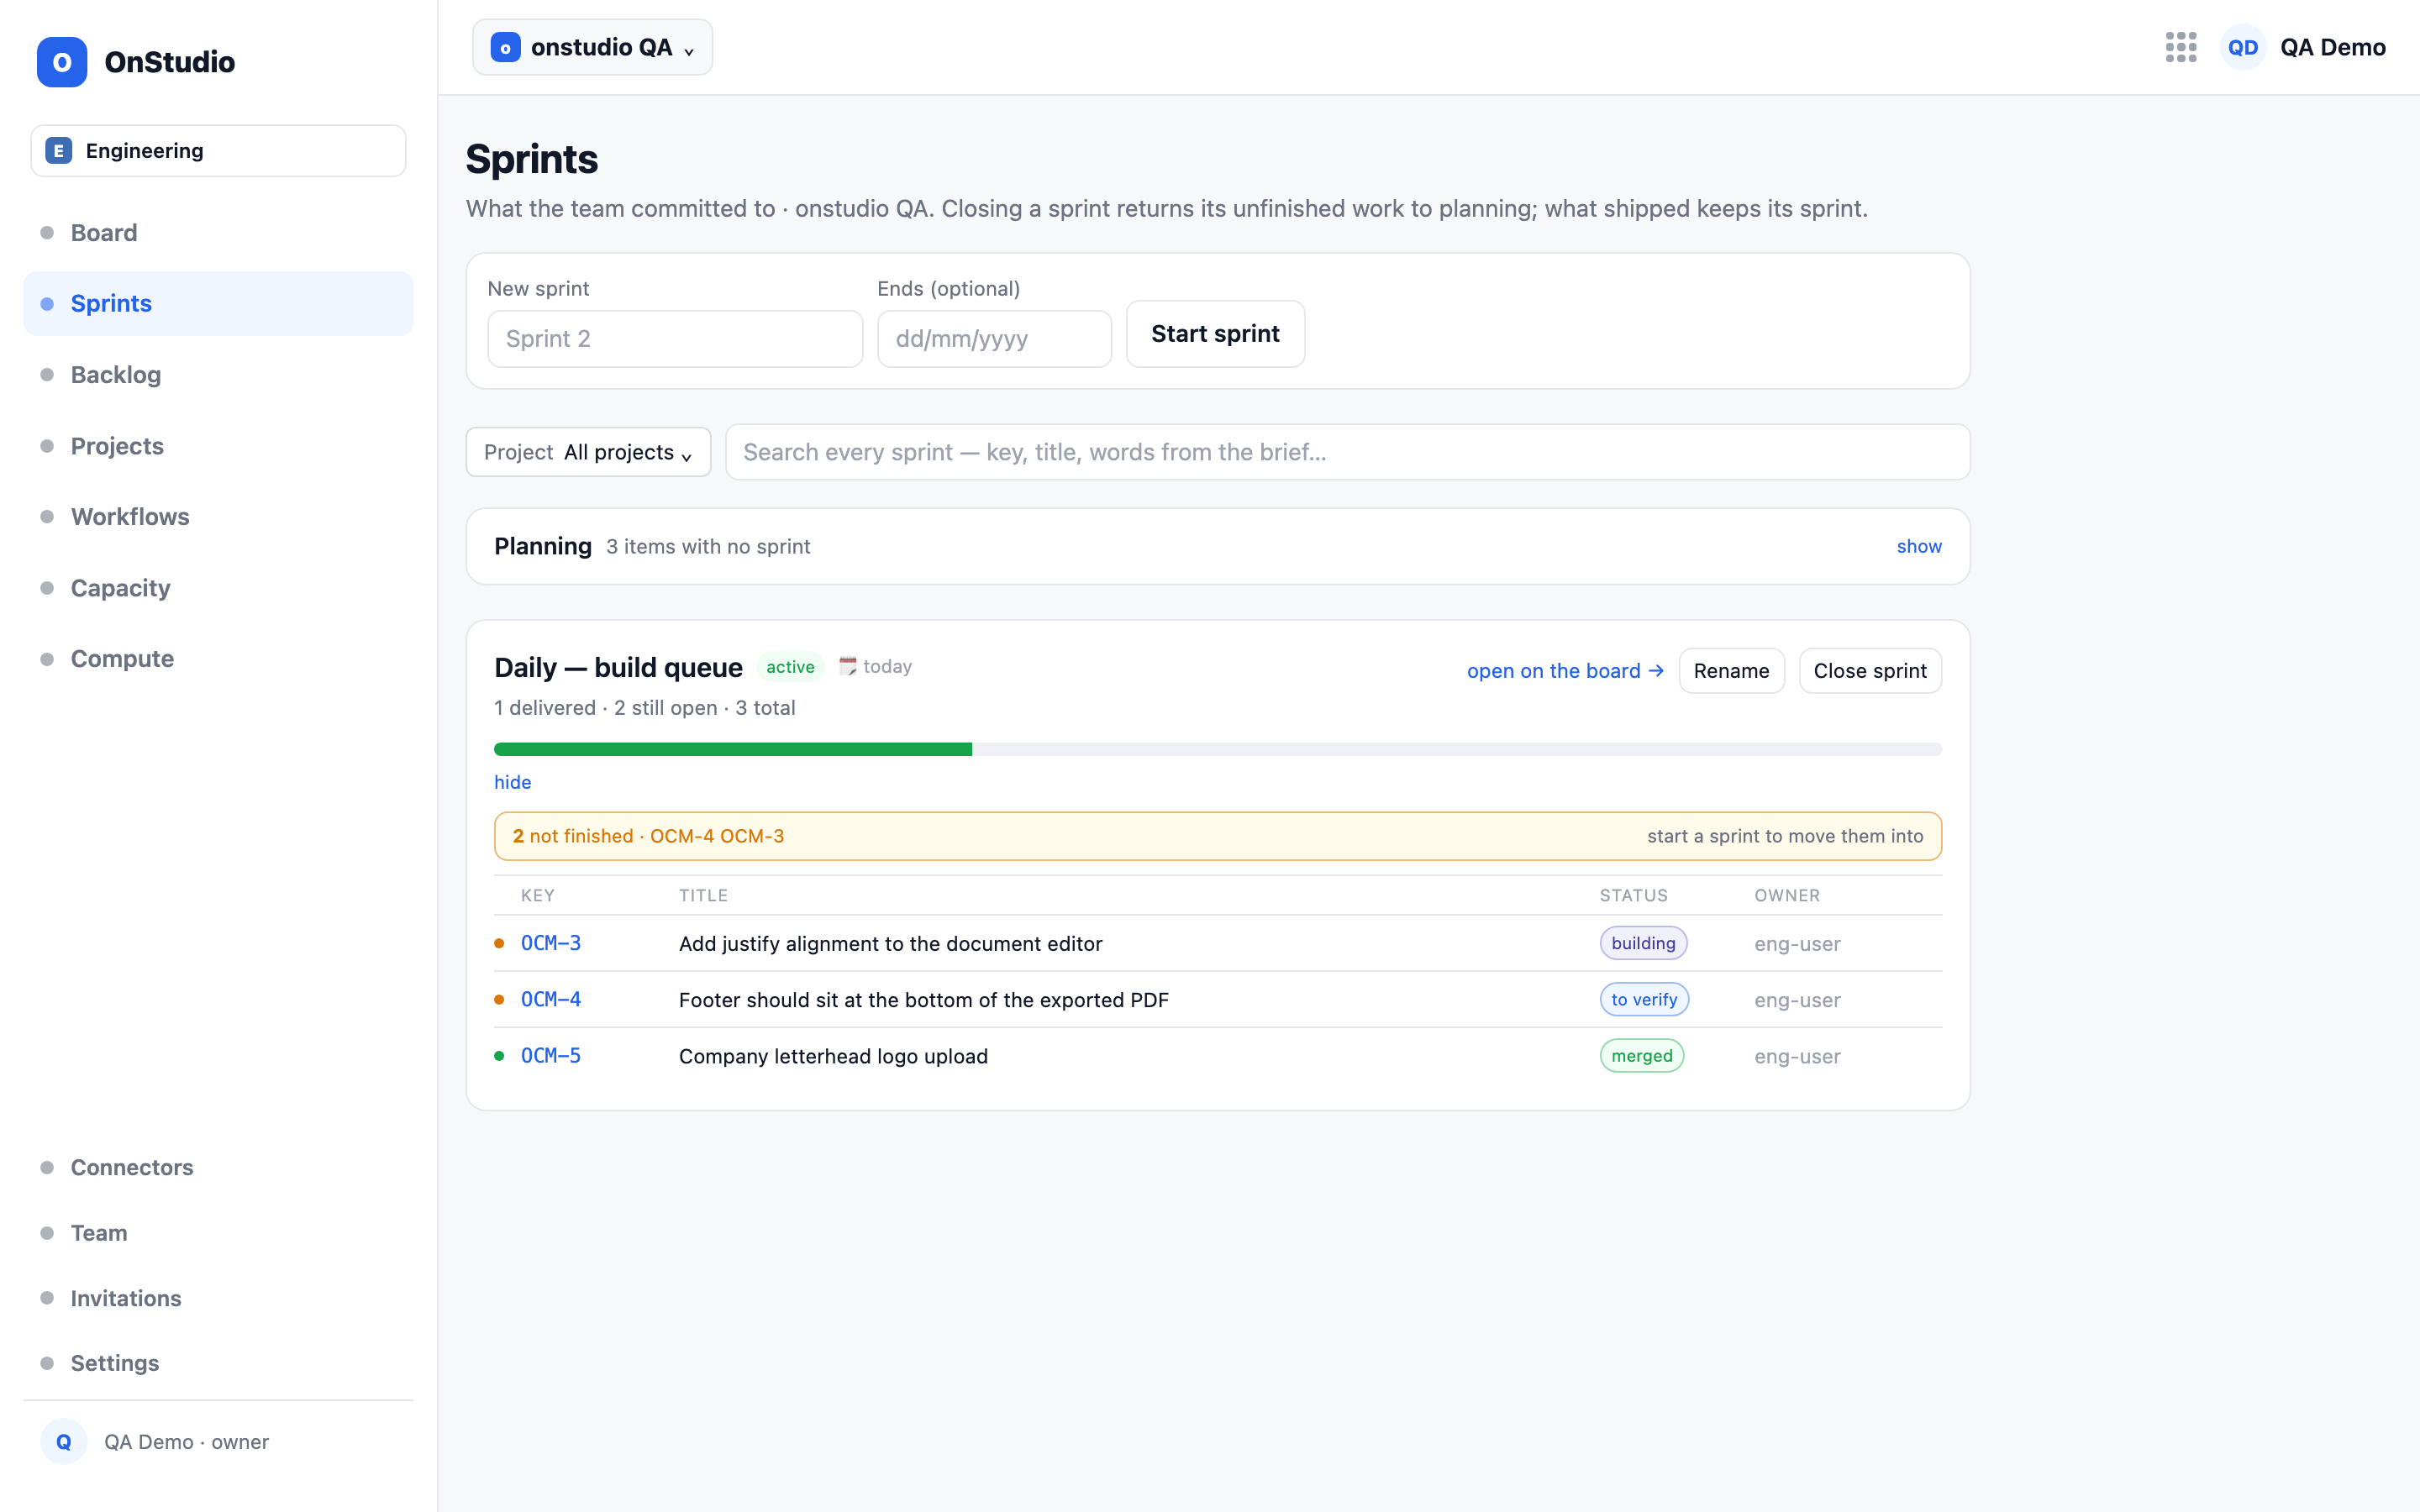
Task: Click title Footer should sit at the bottom
Action: [923, 1000]
